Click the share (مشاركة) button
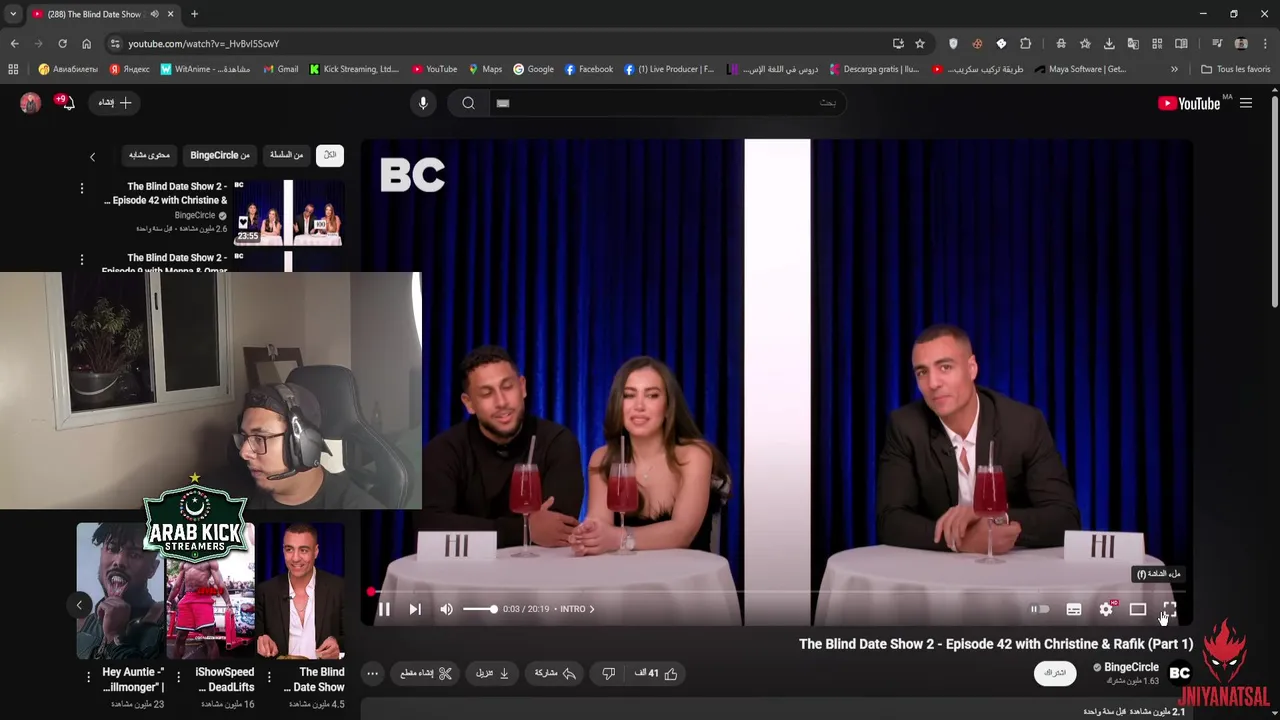 pyautogui.click(x=556, y=674)
